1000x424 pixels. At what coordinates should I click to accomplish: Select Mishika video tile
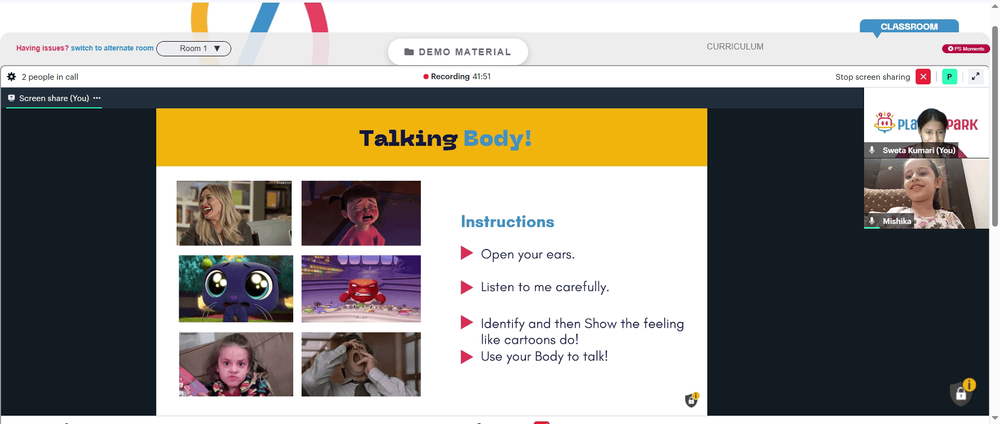[x=927, y=194]
